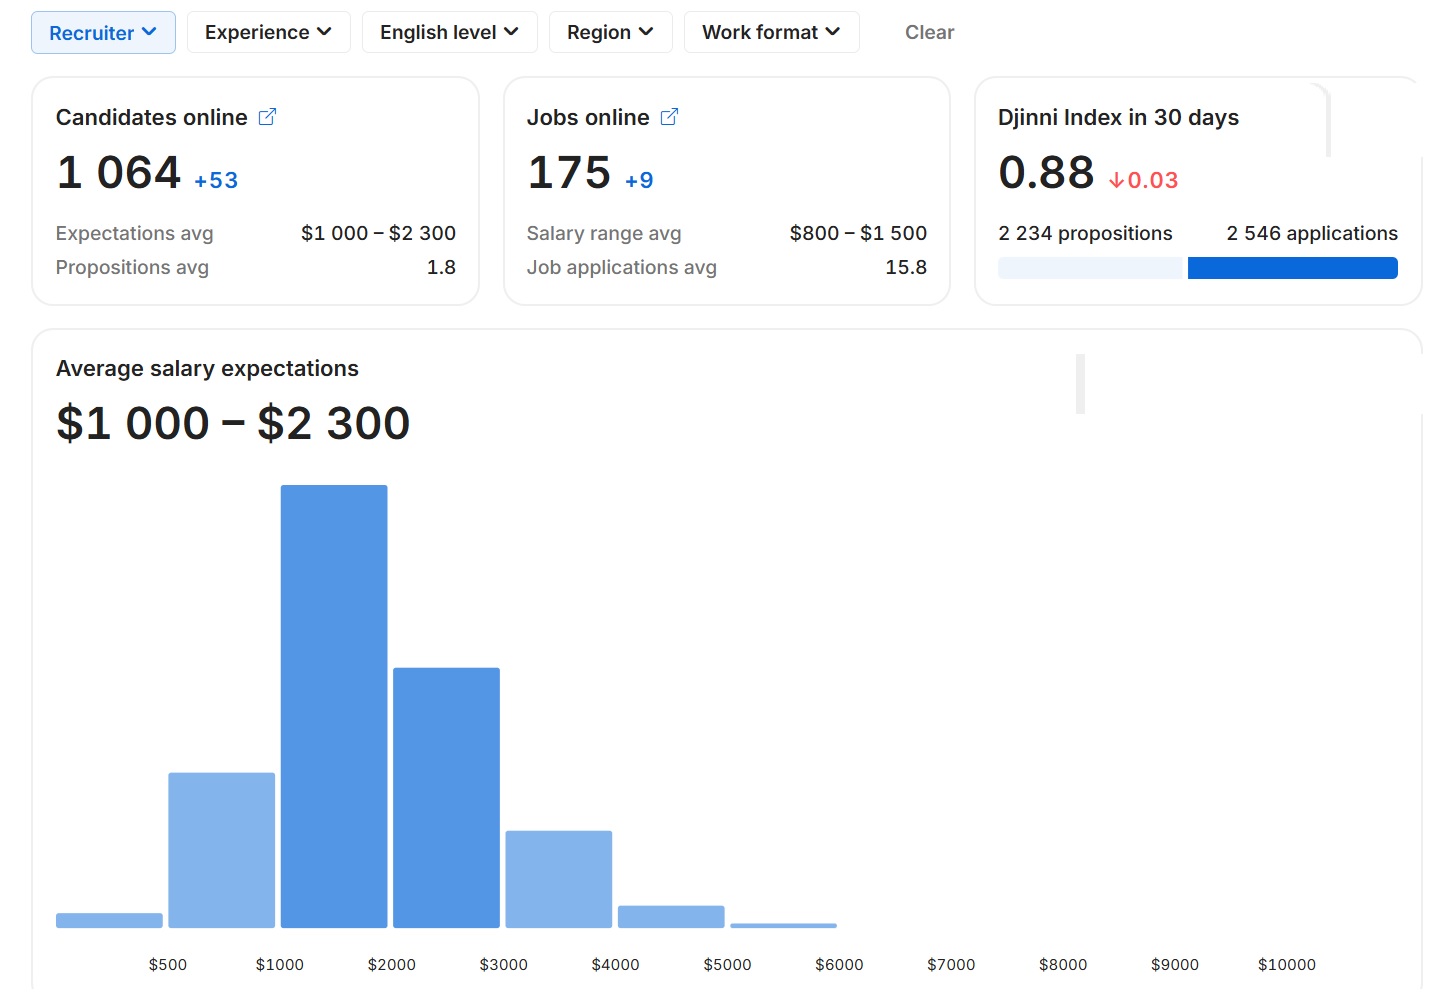Click the smallest bar below $500

point(109,920)
